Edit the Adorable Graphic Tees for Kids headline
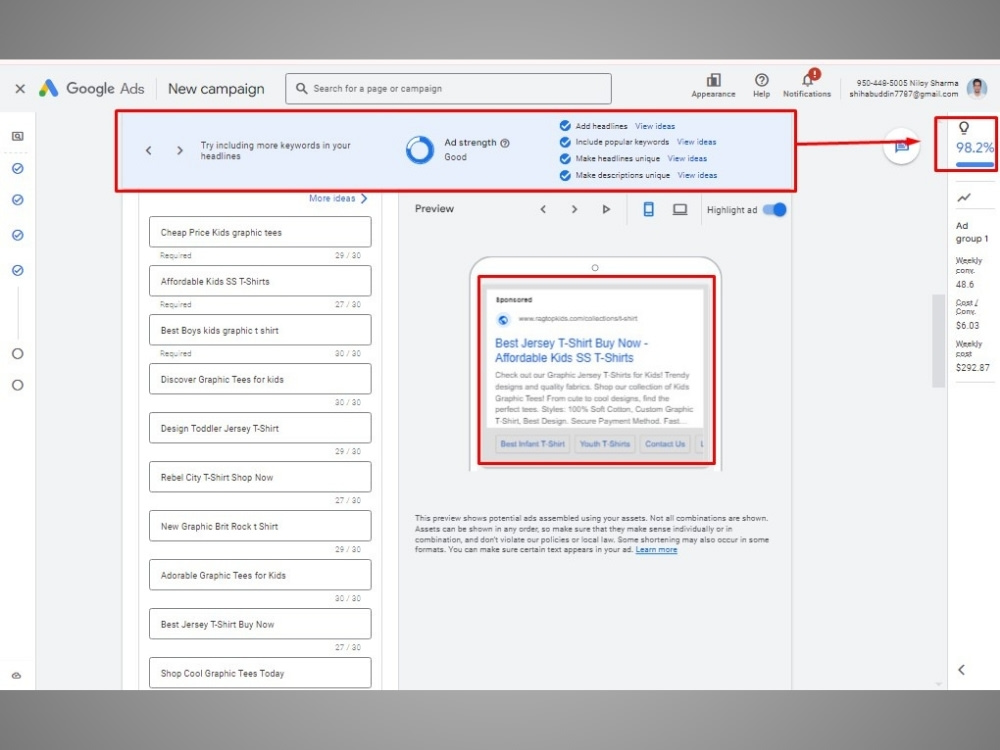Screen dimensions: 1000x750 point(260,575)
